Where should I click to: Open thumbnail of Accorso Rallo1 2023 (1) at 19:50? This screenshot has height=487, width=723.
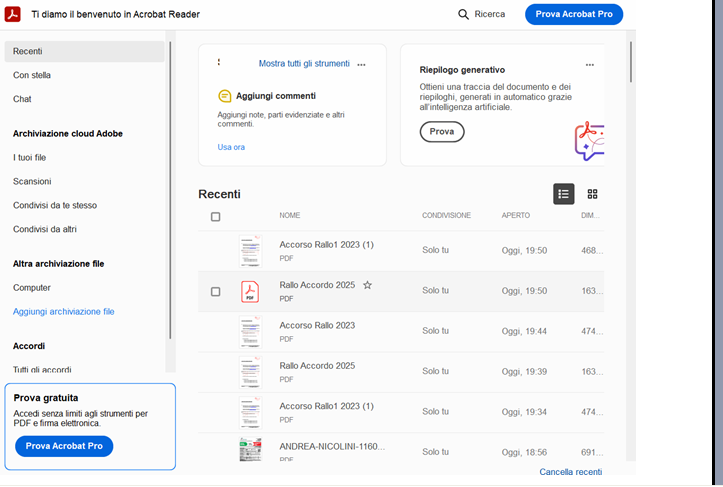(250, 251)
